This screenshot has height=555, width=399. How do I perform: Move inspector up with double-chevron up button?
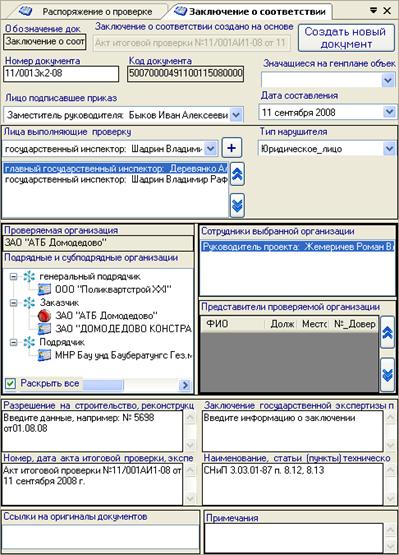(x=237, y=174)
